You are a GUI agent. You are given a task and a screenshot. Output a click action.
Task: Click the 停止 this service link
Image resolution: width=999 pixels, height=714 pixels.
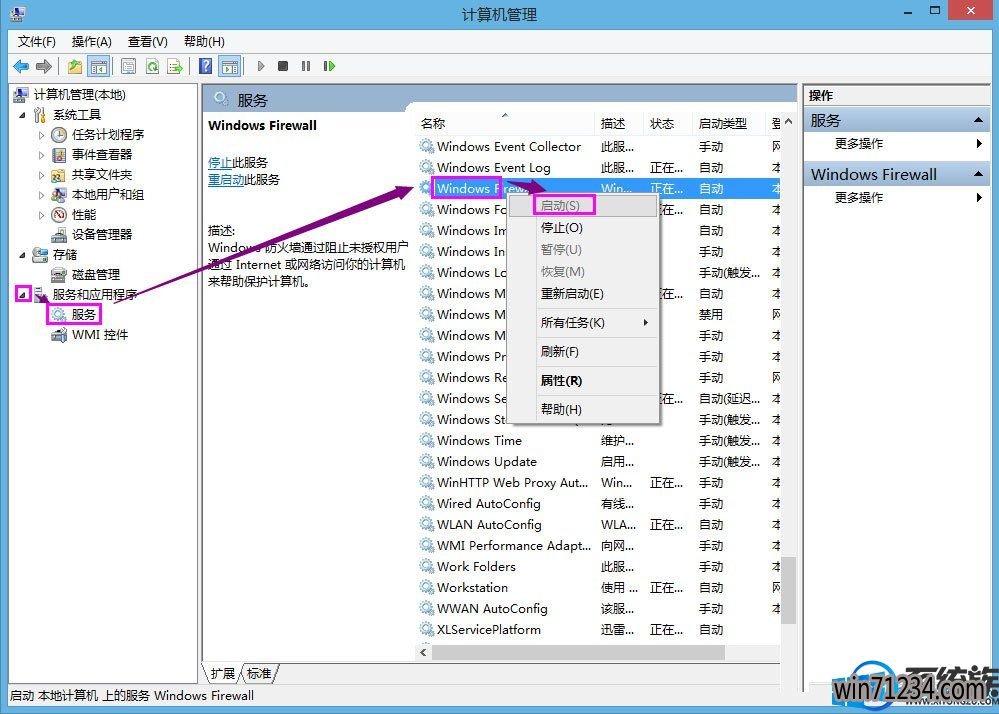[220, 163]
